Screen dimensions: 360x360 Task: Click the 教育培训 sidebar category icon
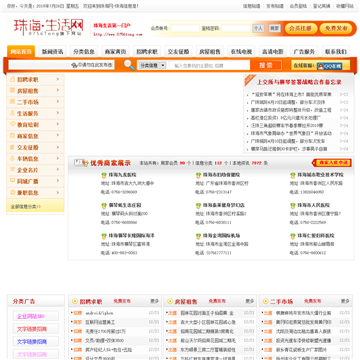point(12,124)
